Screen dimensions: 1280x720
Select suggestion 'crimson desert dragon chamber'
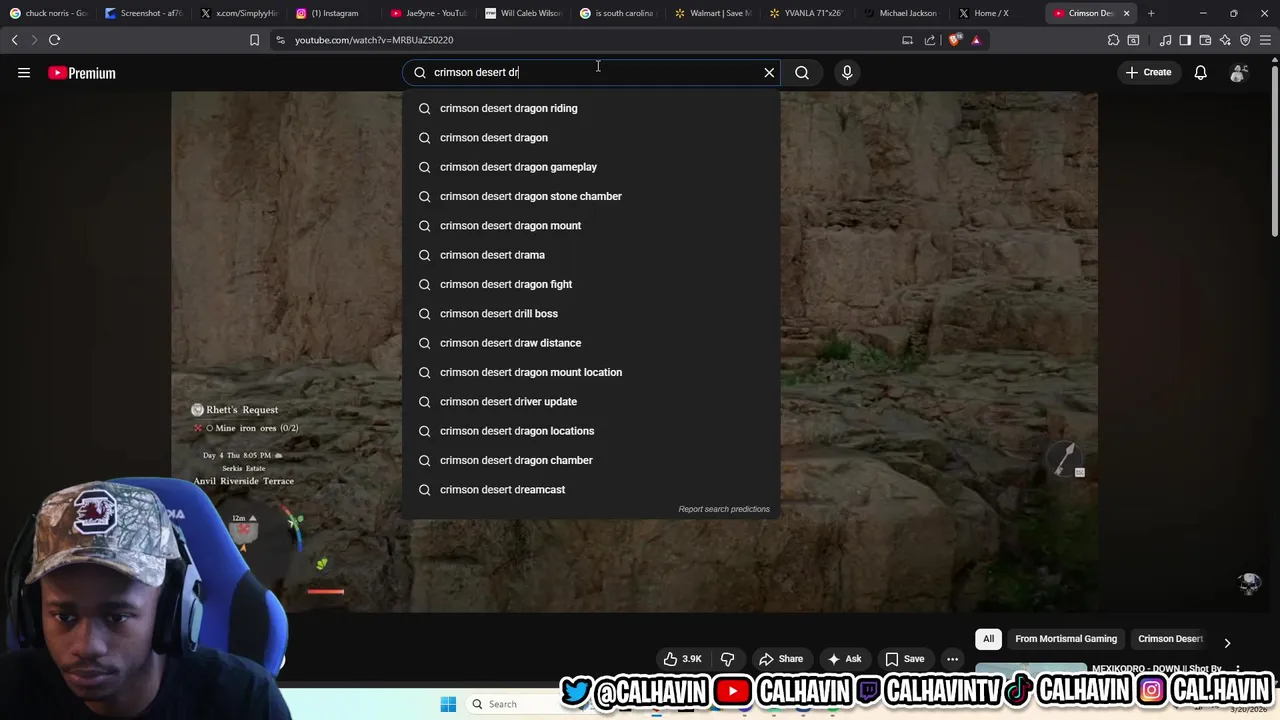(x=591, y=460)
